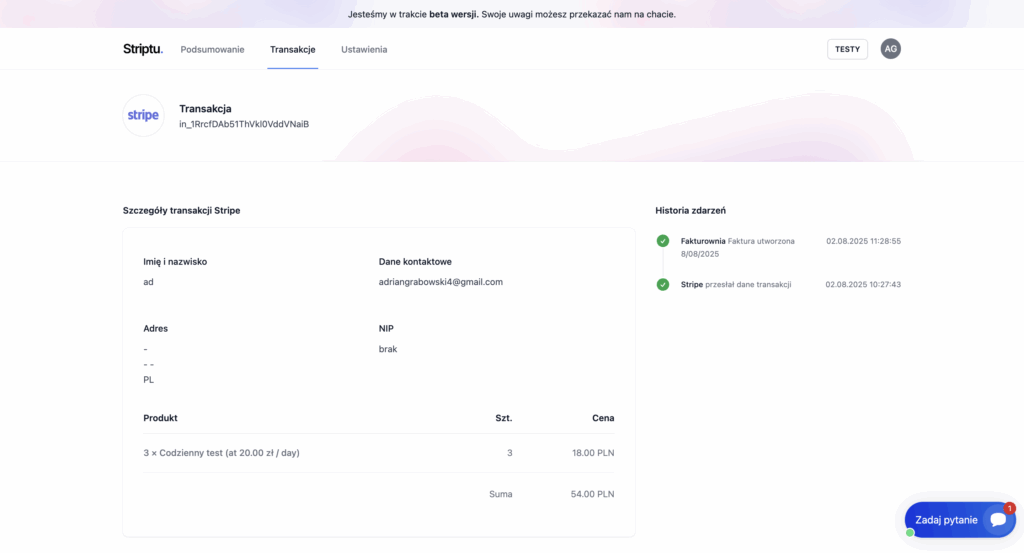Click the green check icon for Fakturownia event

pos(663,241)
